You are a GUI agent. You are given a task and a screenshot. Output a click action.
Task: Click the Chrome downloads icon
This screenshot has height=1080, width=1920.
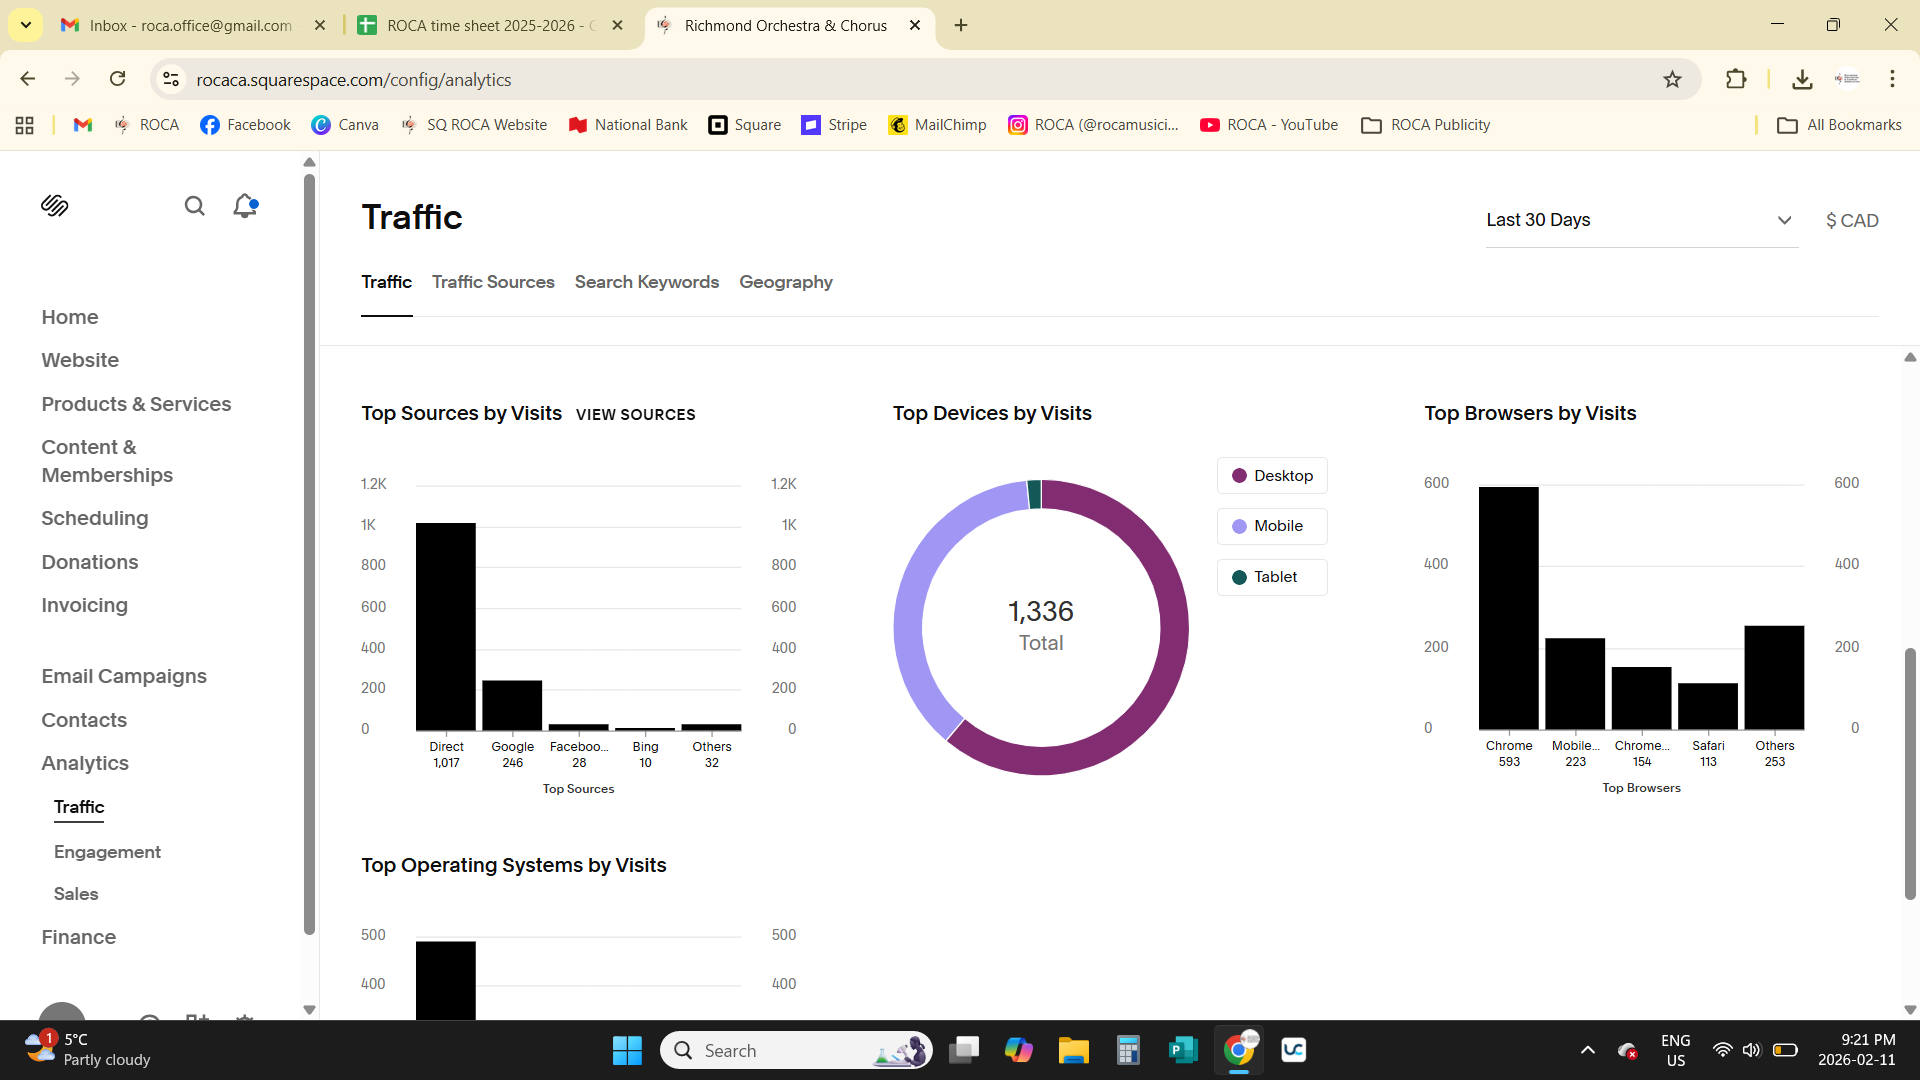click(1802, 79)
